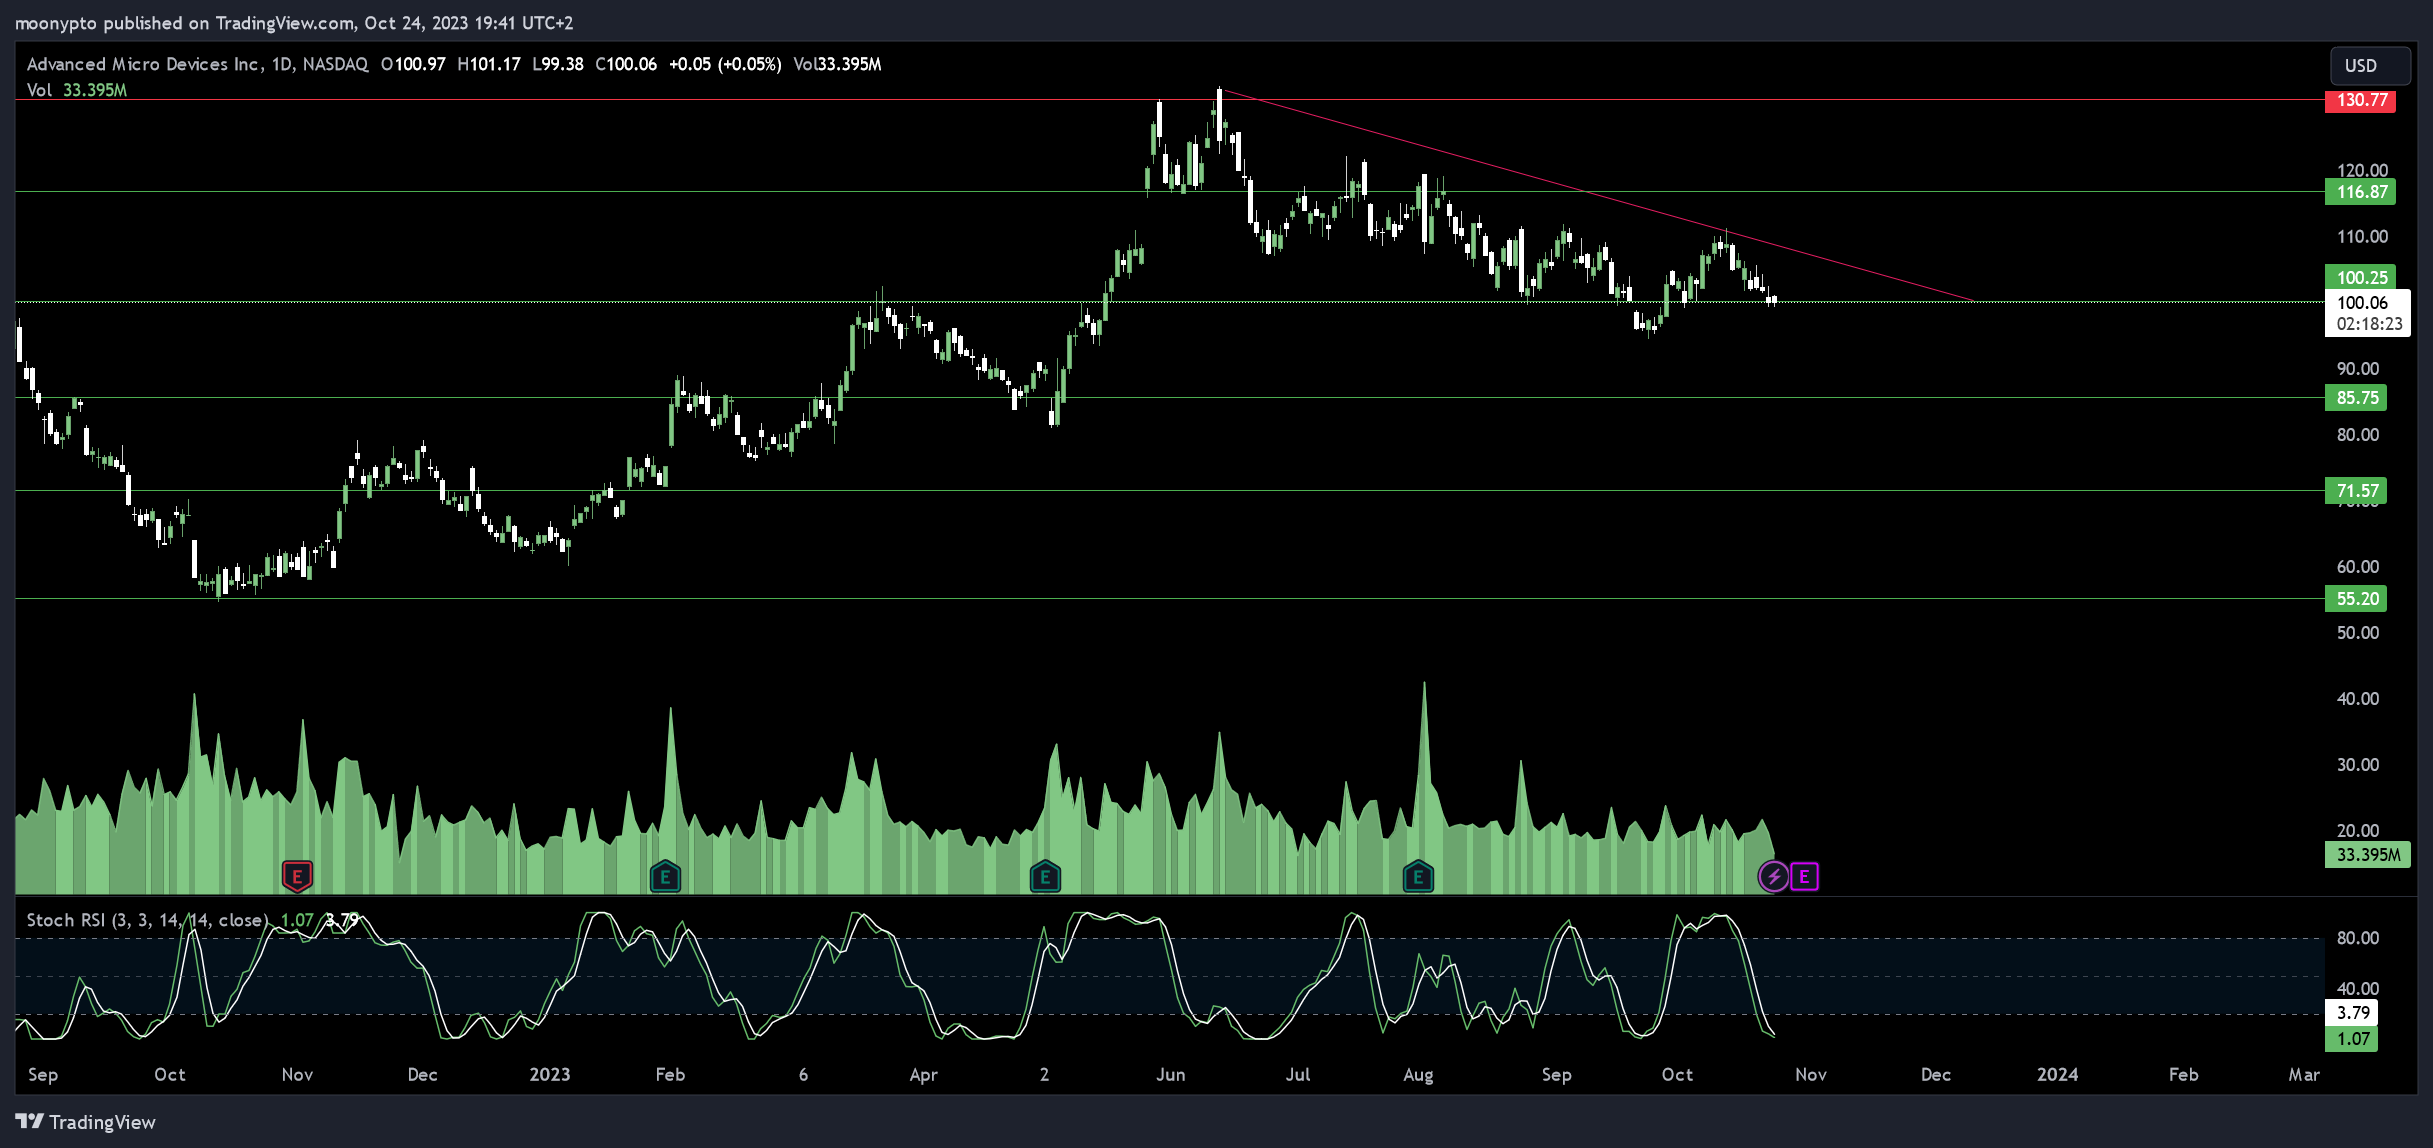Click the TradingView logo at bottom left
Viewport: 2433px width, 1148px height.
pyautogui.click(x=86, y=1122)
